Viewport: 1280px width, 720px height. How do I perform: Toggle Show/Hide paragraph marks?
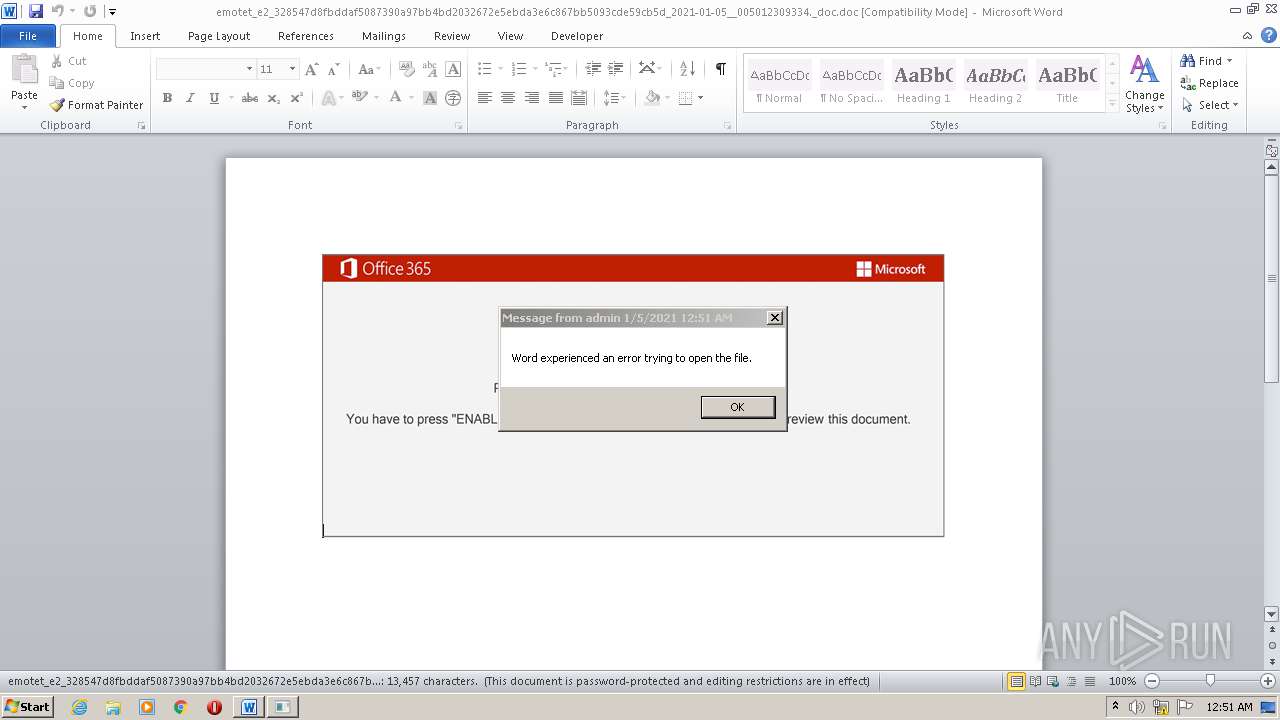[720, 69]
